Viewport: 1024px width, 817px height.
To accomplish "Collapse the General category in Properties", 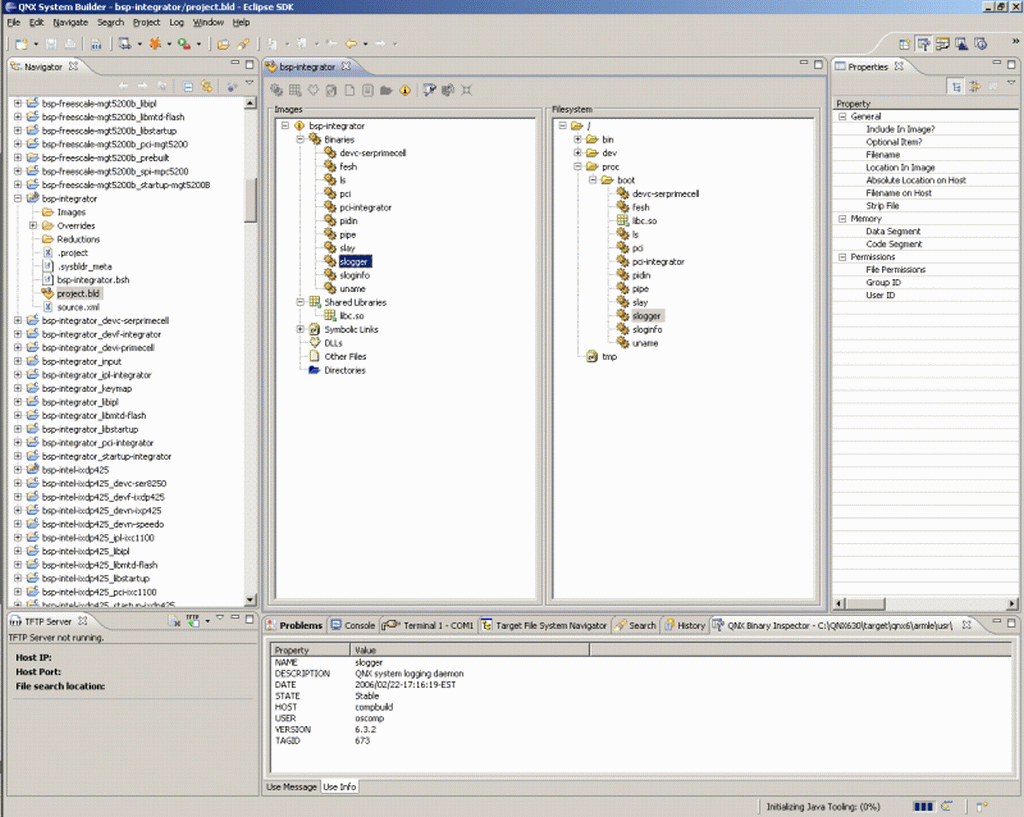I will (842, 116).
